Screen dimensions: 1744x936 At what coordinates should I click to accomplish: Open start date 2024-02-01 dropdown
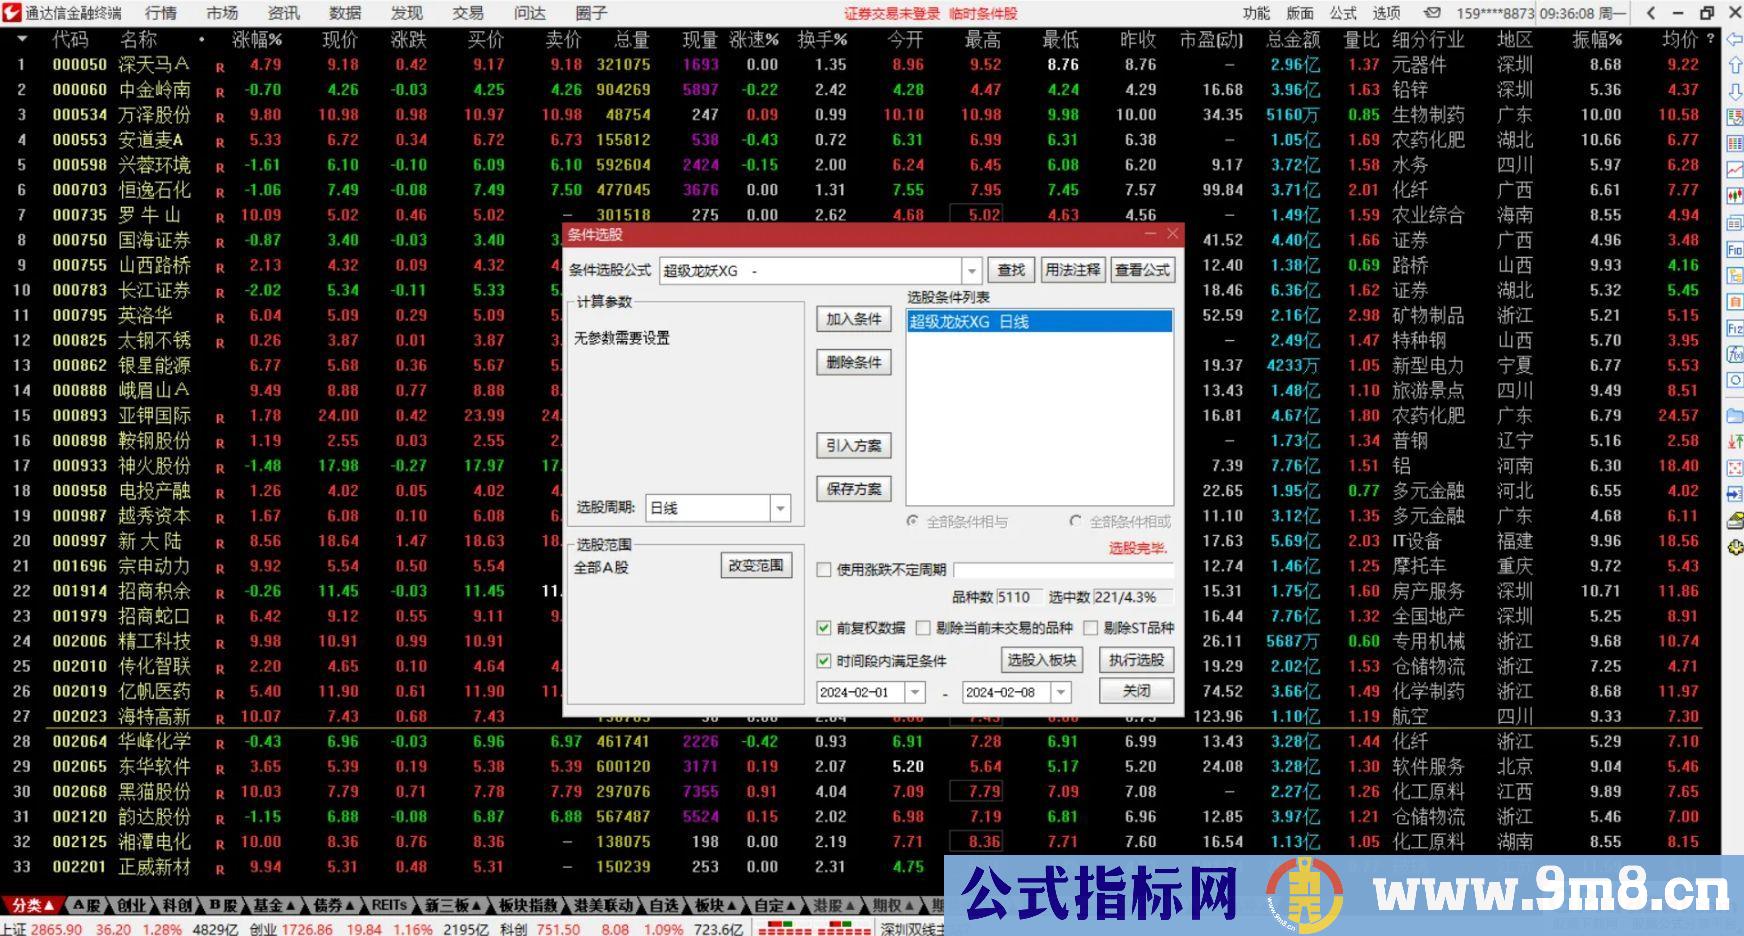click(915, 692)
